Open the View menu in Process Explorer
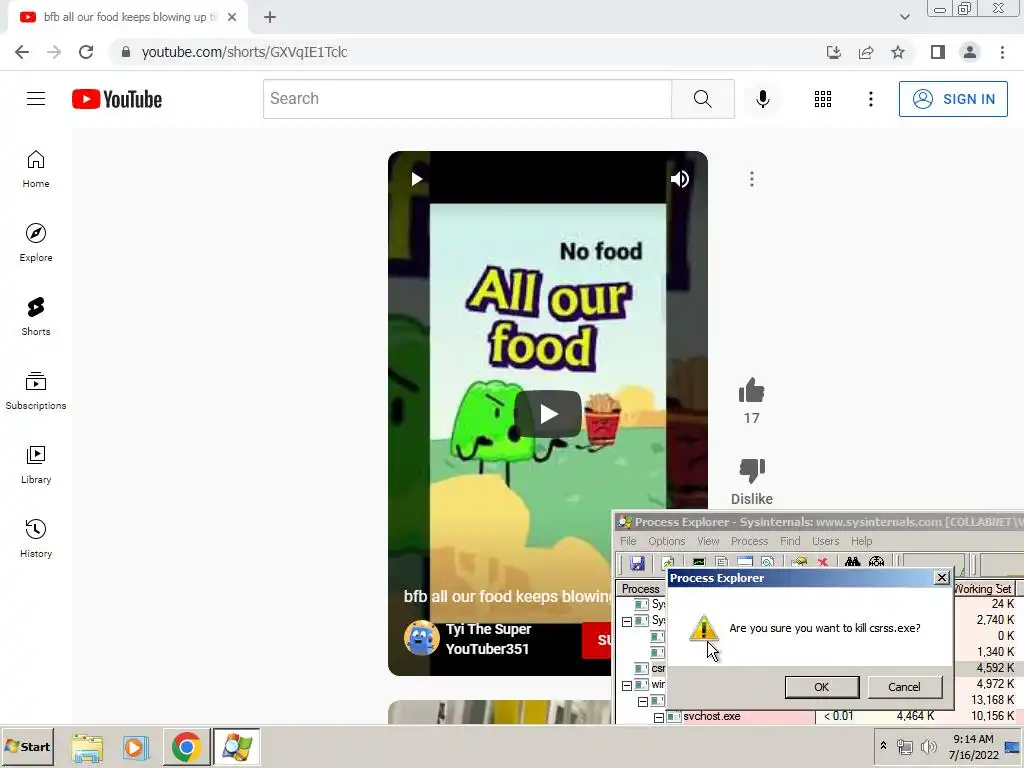 pyautogui.click(x=708, y=541)
